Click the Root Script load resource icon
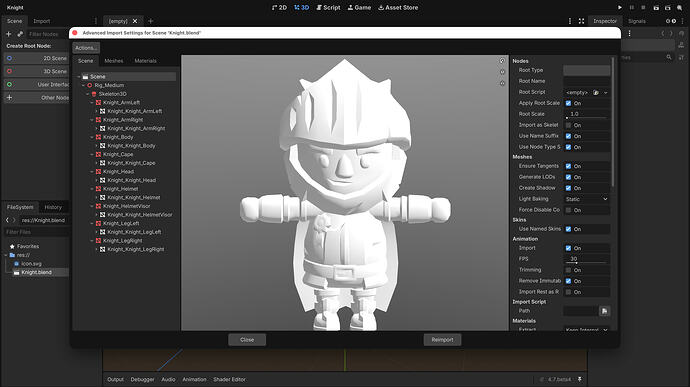Image resolution: width=690 pixels, height=387 pixels. click(595, 92)
